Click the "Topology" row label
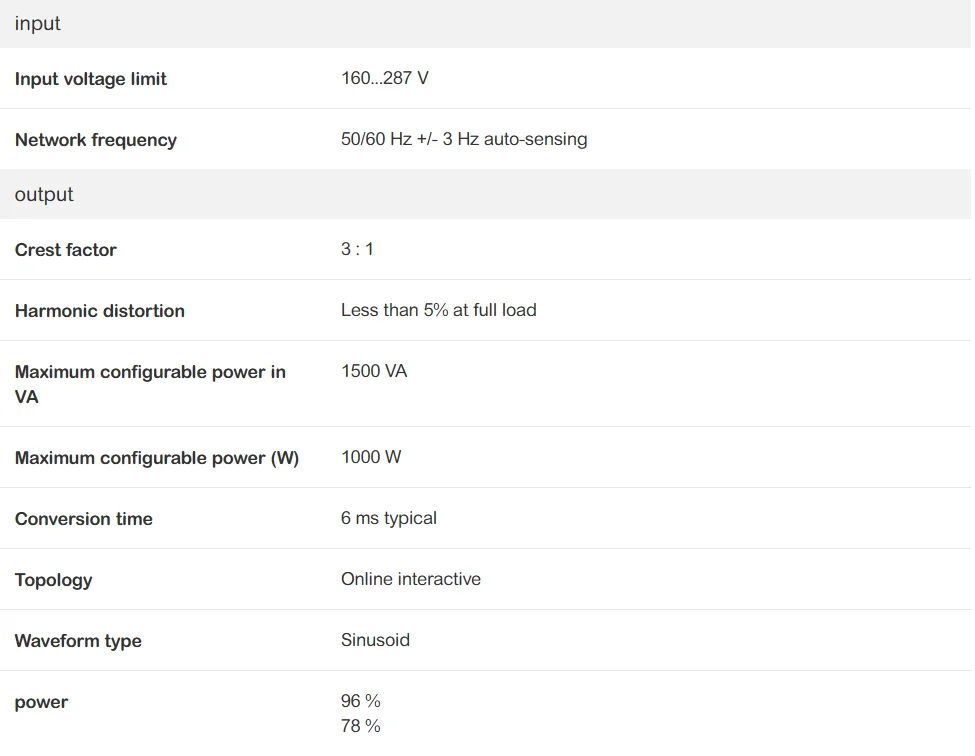 (x=54, y=580)
